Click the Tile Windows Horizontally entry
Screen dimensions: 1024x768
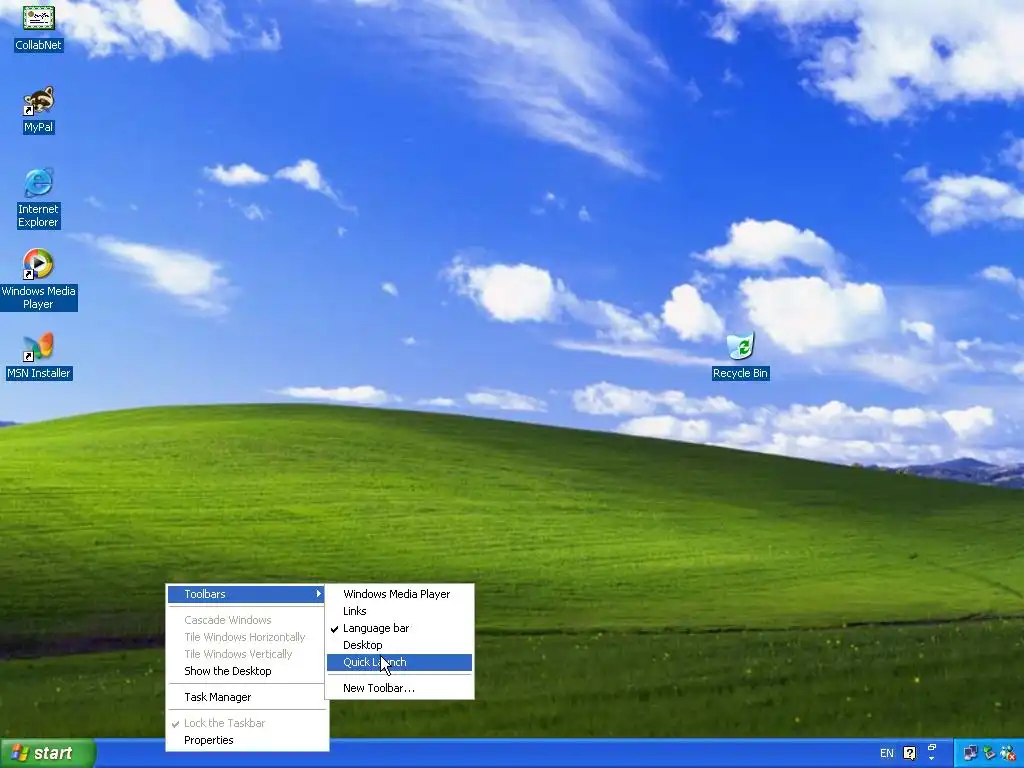pos(246,637)
